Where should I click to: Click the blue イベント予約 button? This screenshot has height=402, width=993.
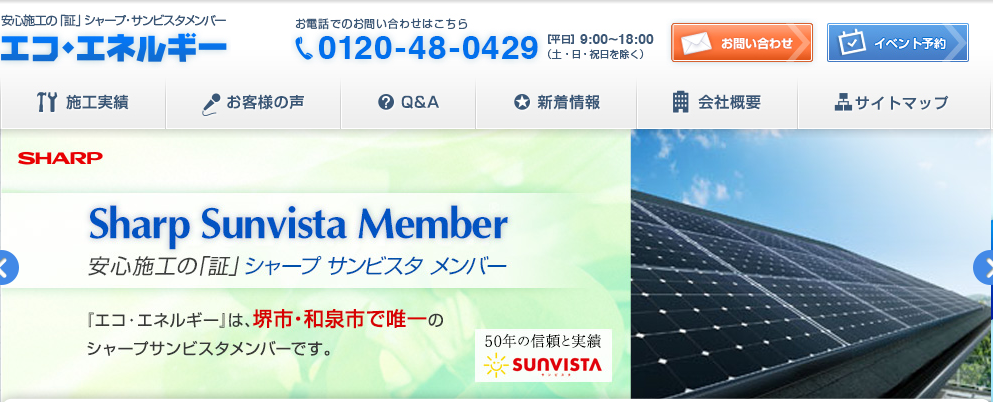(897, 42)
